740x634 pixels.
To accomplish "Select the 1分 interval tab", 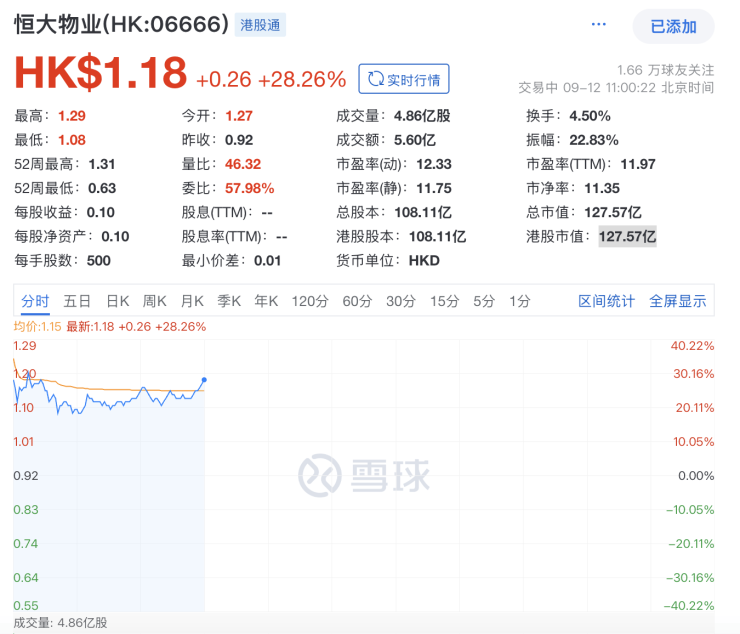I will [519, 301].
